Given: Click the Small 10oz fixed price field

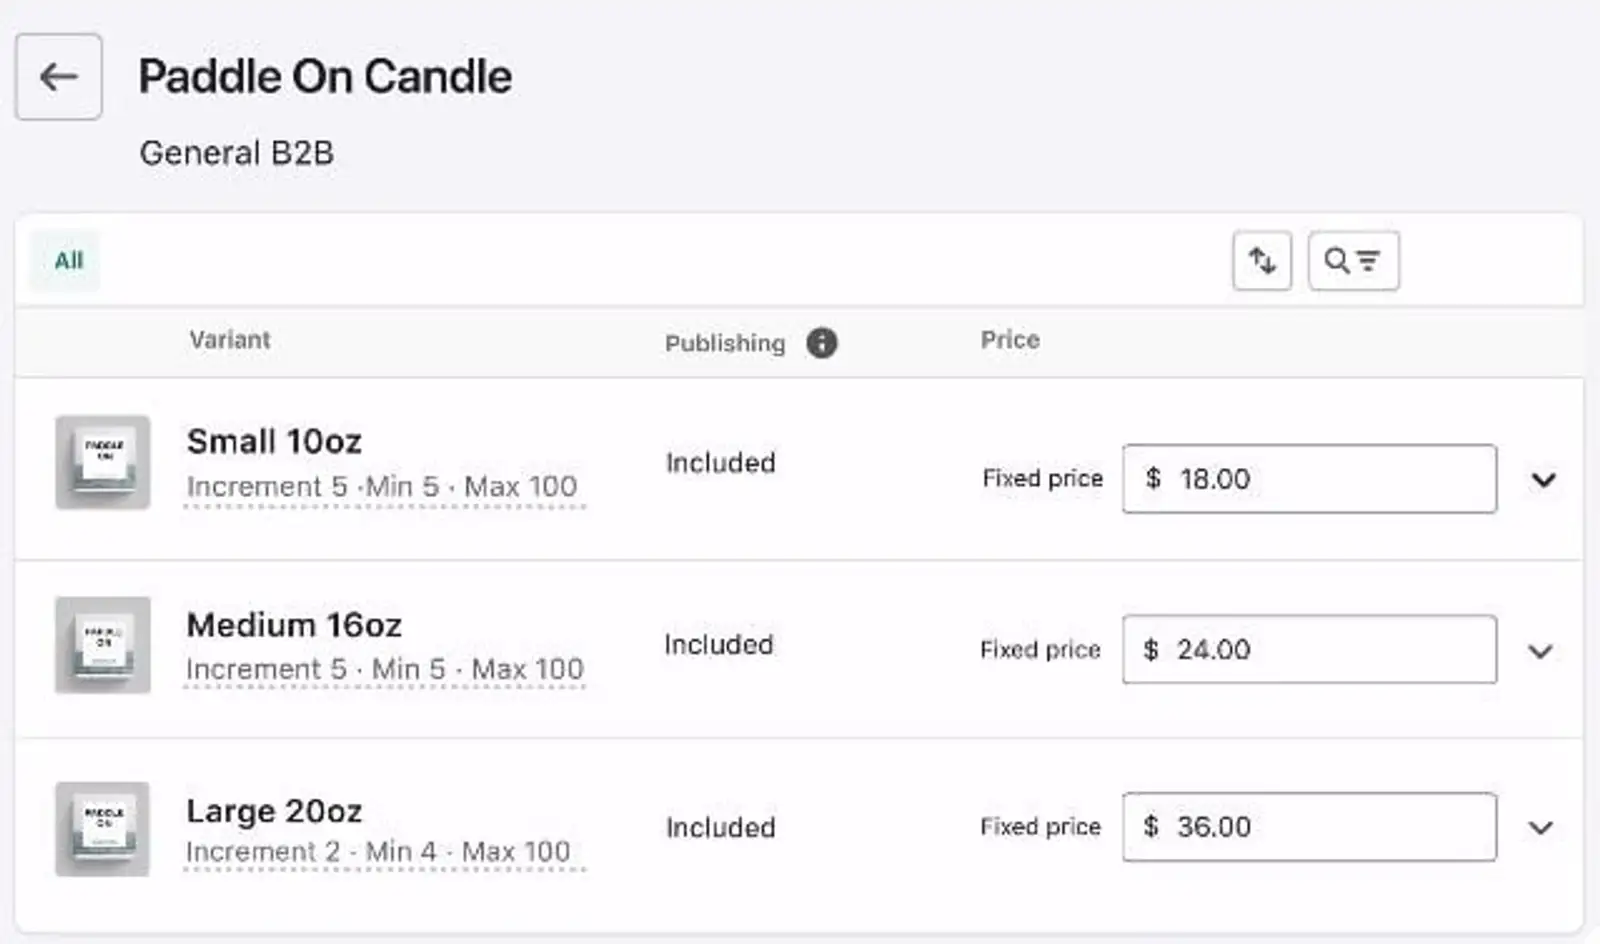Looking at the screenshot, I should click(x=1310, y=479).
